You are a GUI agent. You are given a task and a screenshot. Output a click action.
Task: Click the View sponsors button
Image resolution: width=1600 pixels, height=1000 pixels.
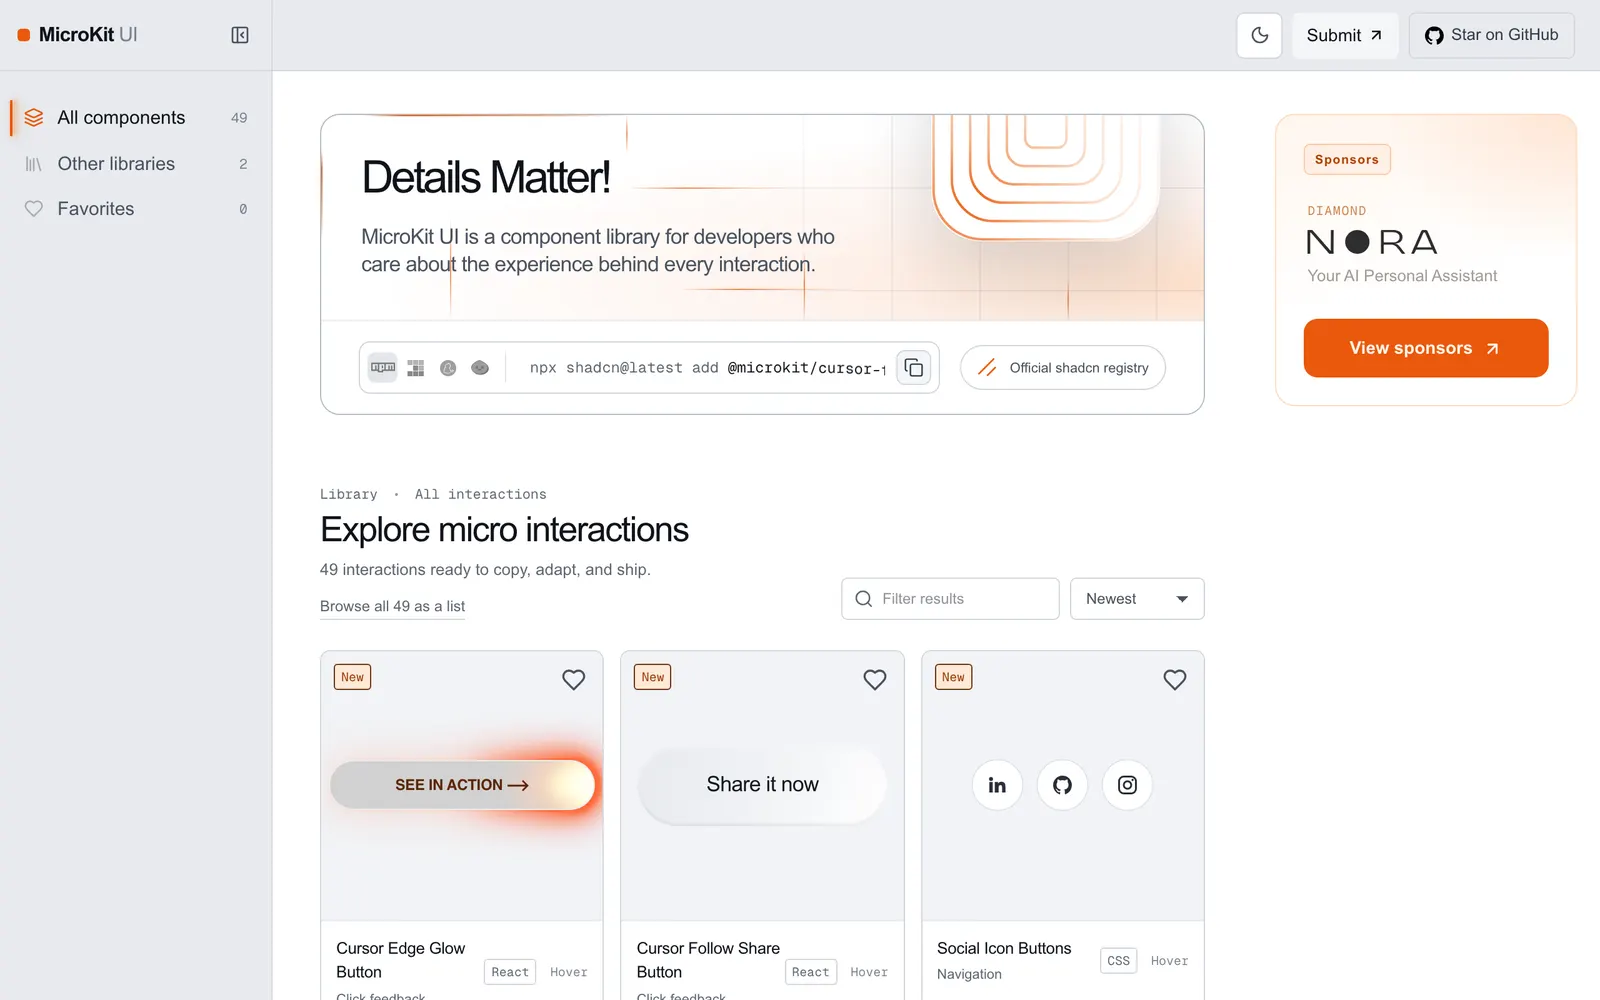(x=1426, y=348)
